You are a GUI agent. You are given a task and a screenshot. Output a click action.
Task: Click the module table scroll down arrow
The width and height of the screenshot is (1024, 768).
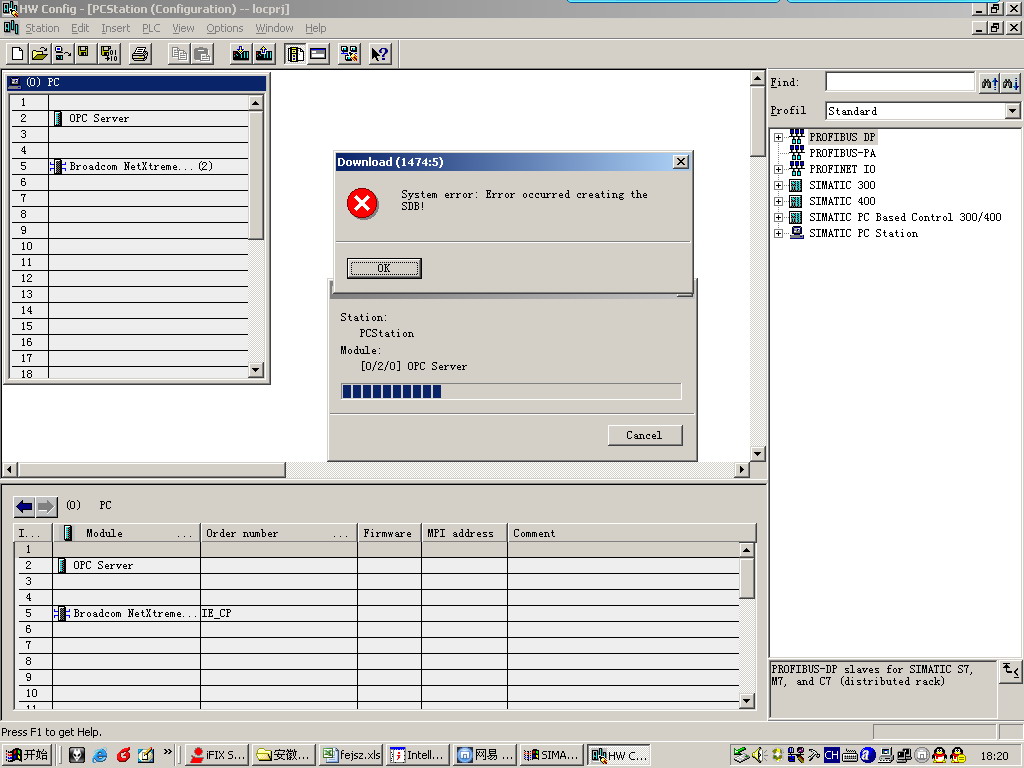tap(747, 701)
